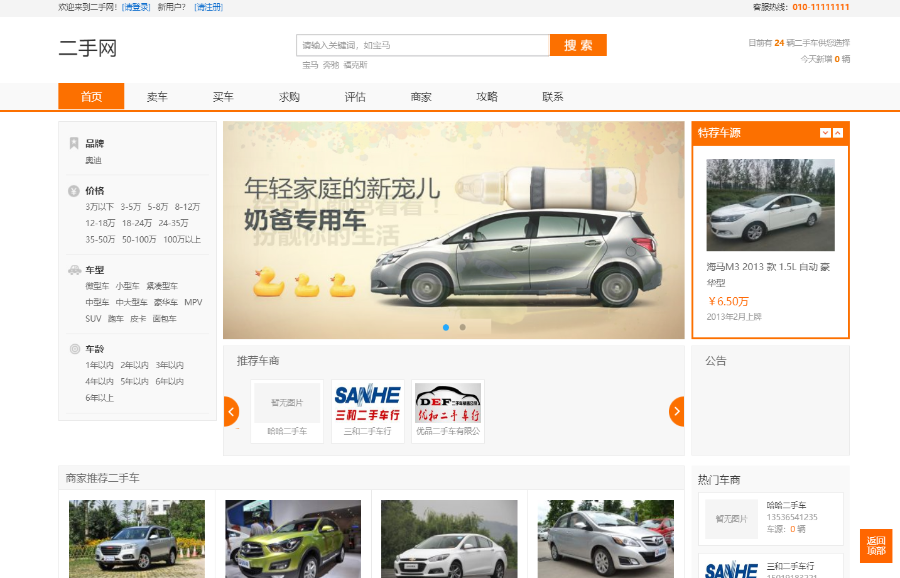
Task: Open 联系 navigation tab
Action: coord(553,96)
